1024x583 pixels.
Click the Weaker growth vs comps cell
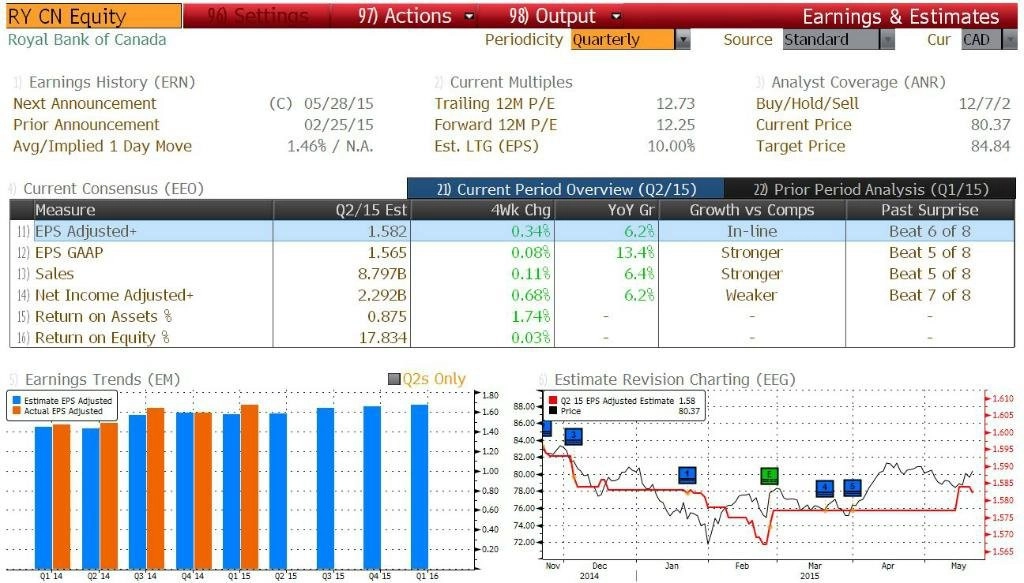click(x=752, y=295)
